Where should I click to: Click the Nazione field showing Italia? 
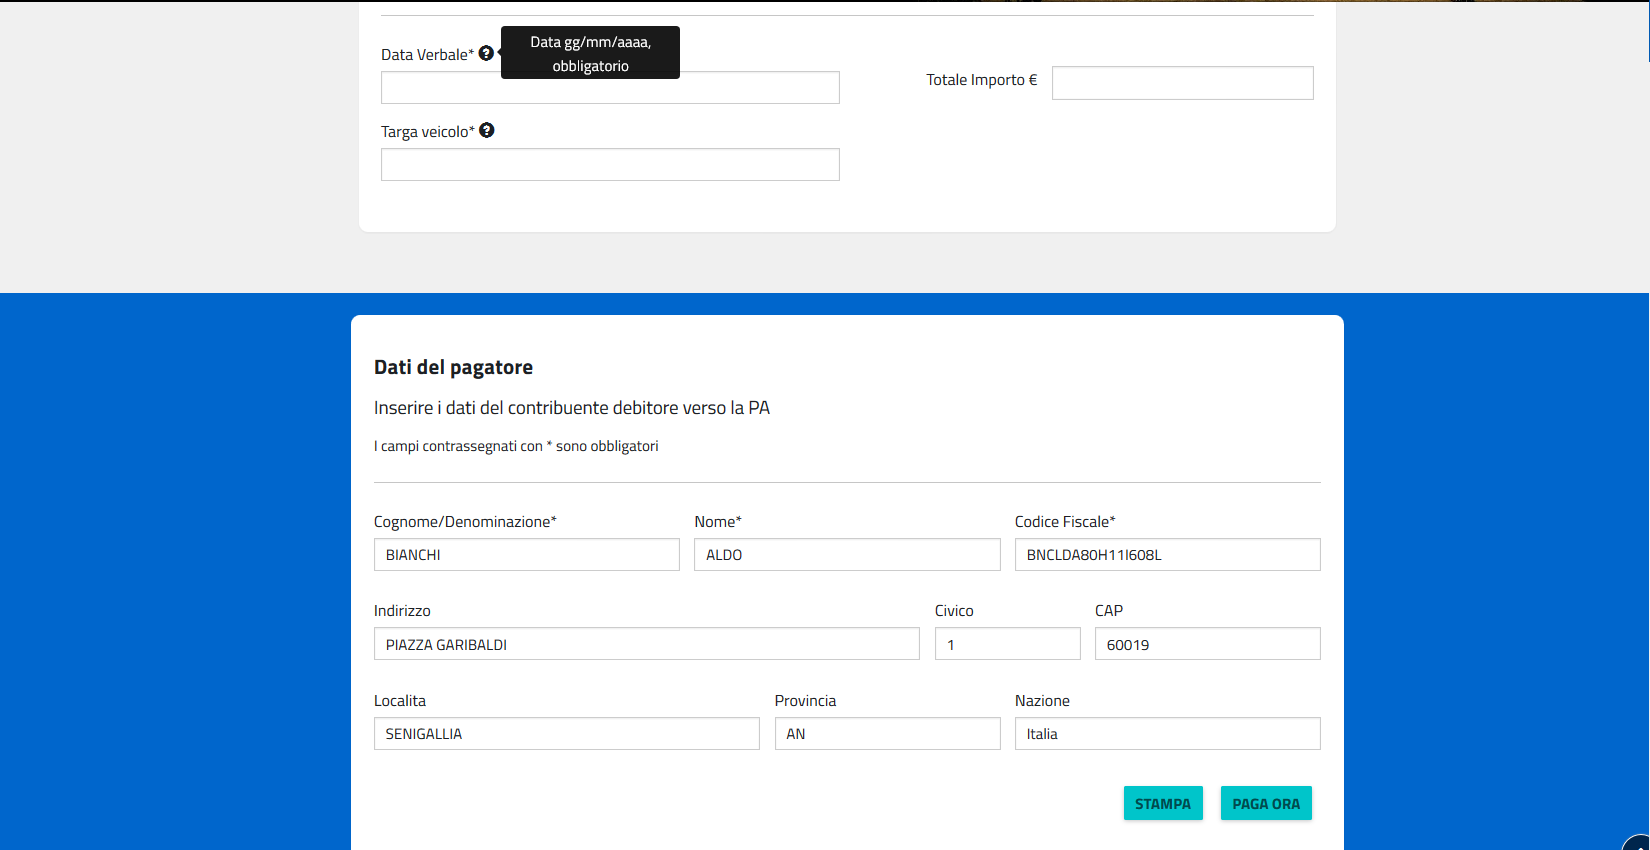coord(1167,734)
